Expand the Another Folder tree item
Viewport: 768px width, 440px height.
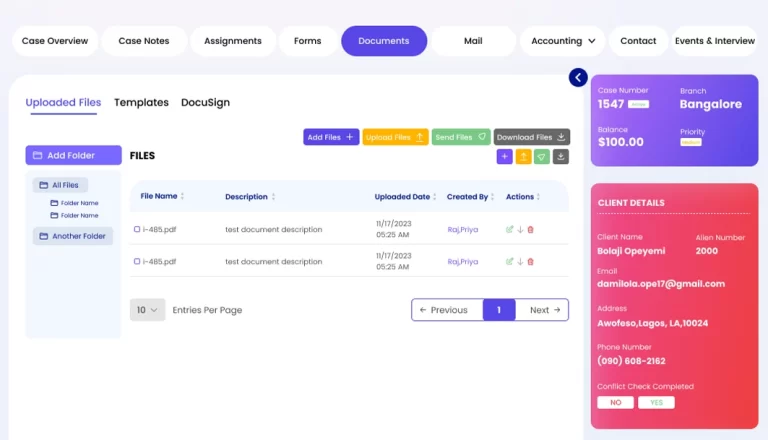[x=72, y=236]
